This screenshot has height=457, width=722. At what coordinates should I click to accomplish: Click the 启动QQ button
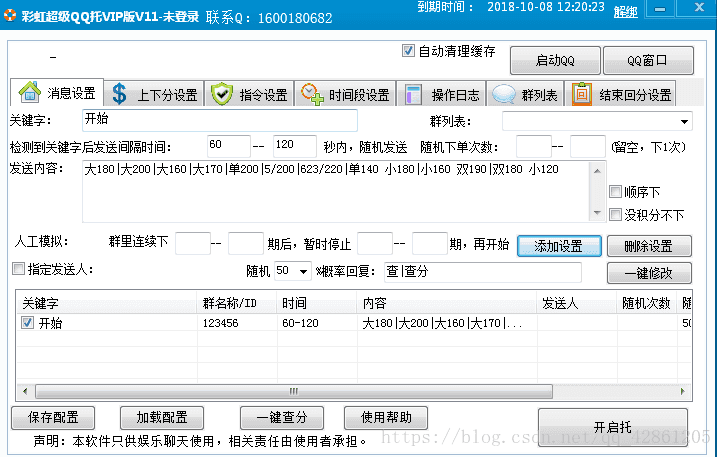(x=555, y=60)
